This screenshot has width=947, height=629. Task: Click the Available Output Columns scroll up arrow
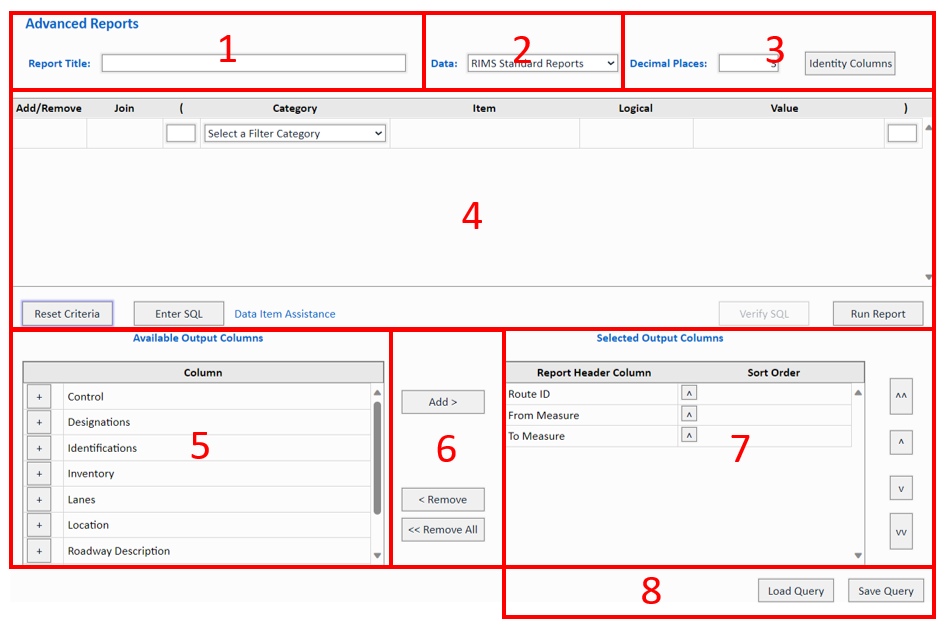click(x=377, y=393)
